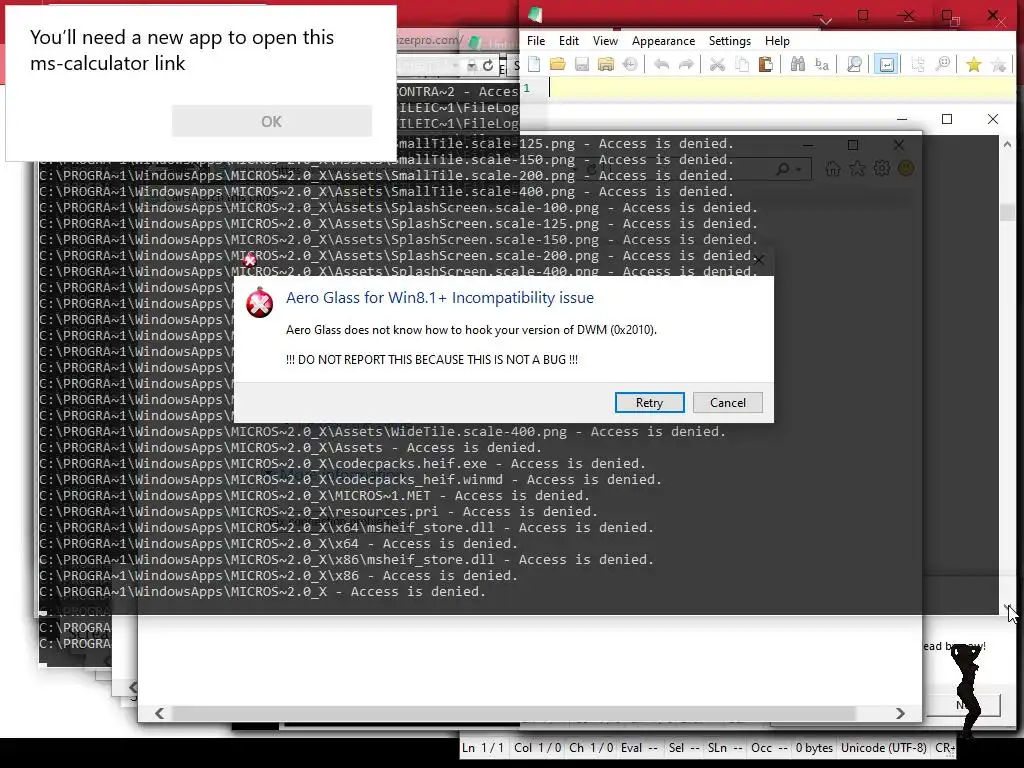The height and width of the screenshot is (768, 1024).
Task: Click the Ln 1/1 status bar entry
Action: coord(483,748)
